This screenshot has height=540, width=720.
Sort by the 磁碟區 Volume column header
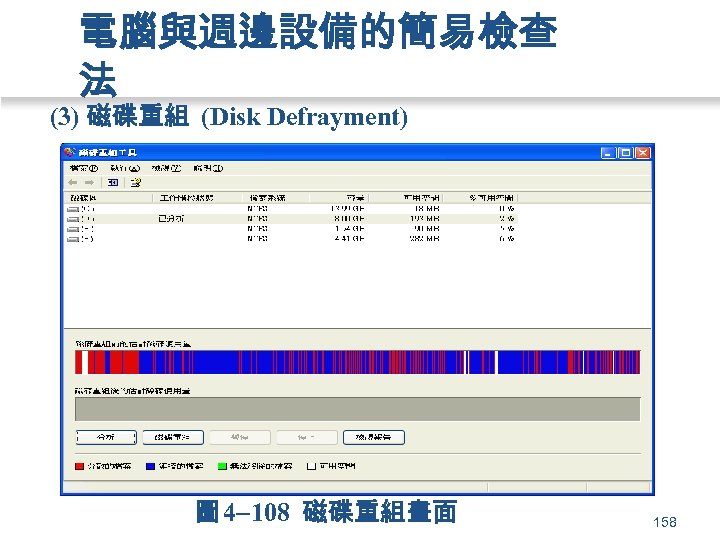tap(108, 198)
